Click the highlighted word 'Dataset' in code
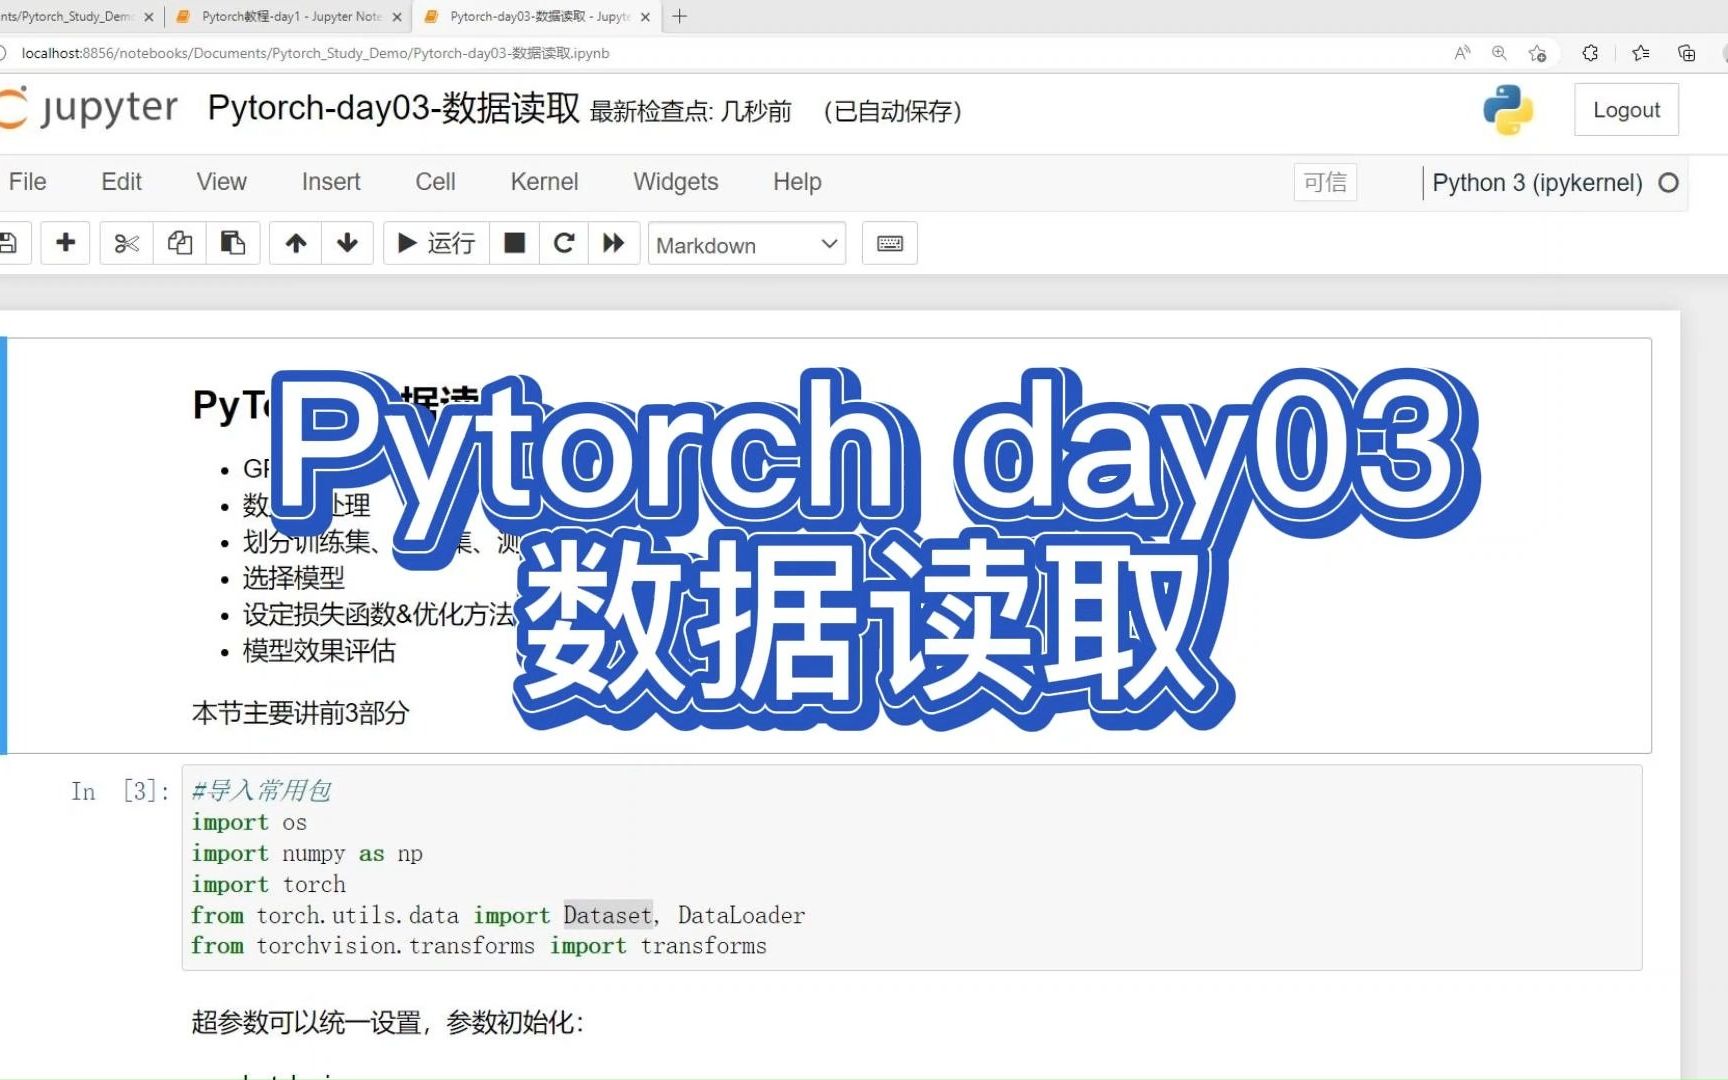This screenshot has height=1080, width=1728. click(607, 916)
